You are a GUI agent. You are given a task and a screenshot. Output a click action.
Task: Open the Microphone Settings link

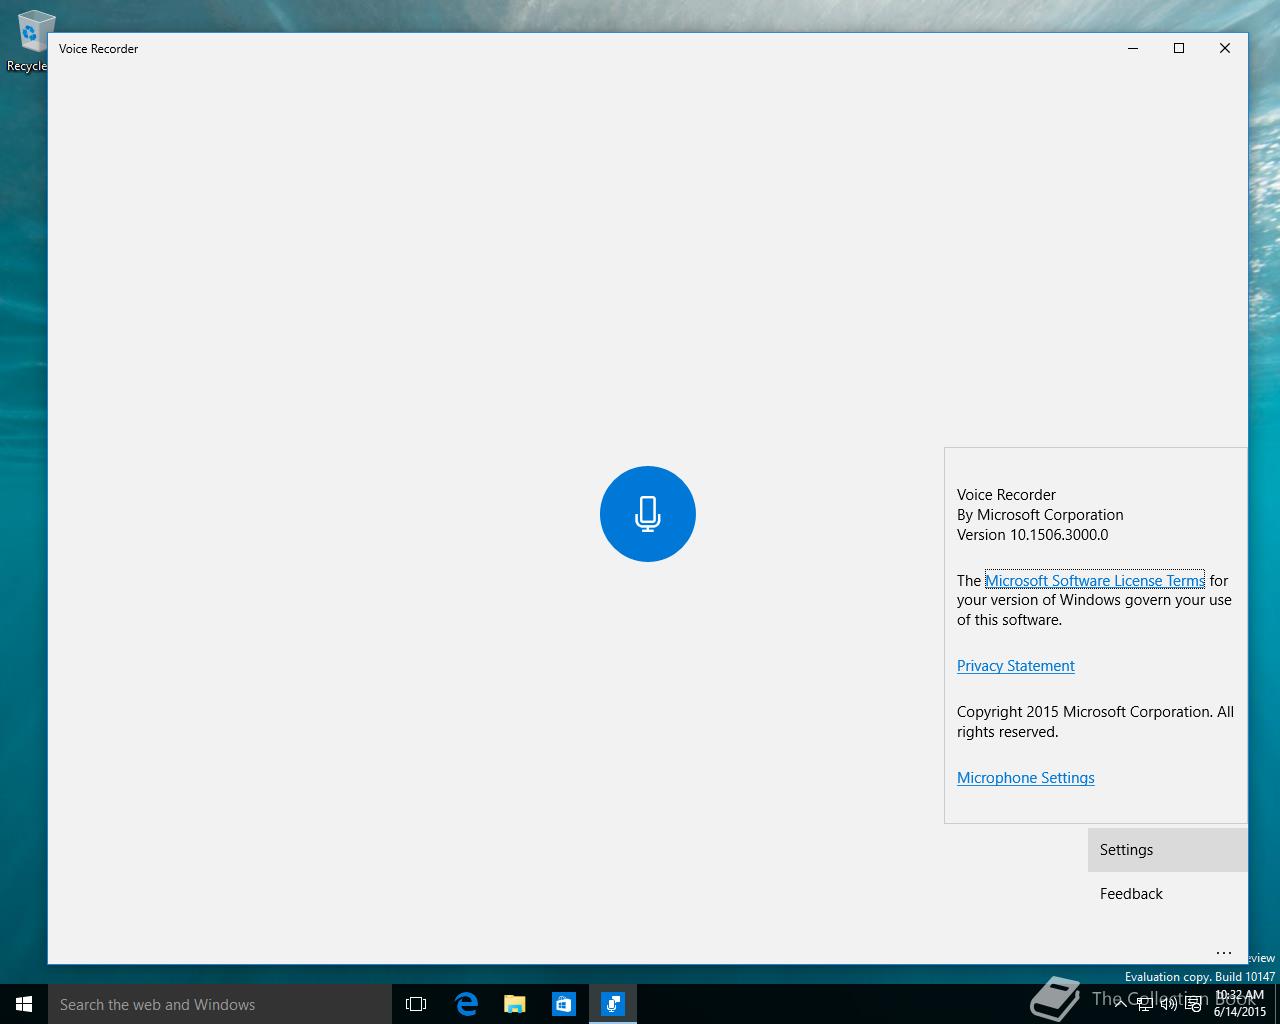pos(1025,778)
